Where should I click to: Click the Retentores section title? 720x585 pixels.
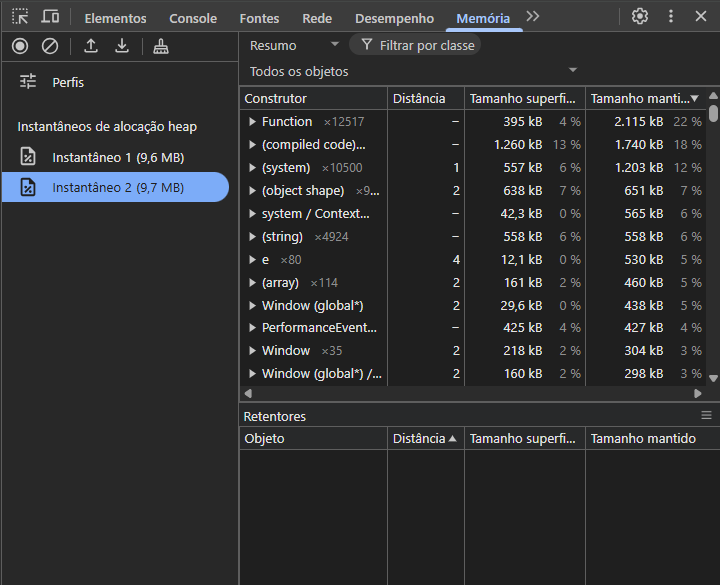tap(275, 416)
